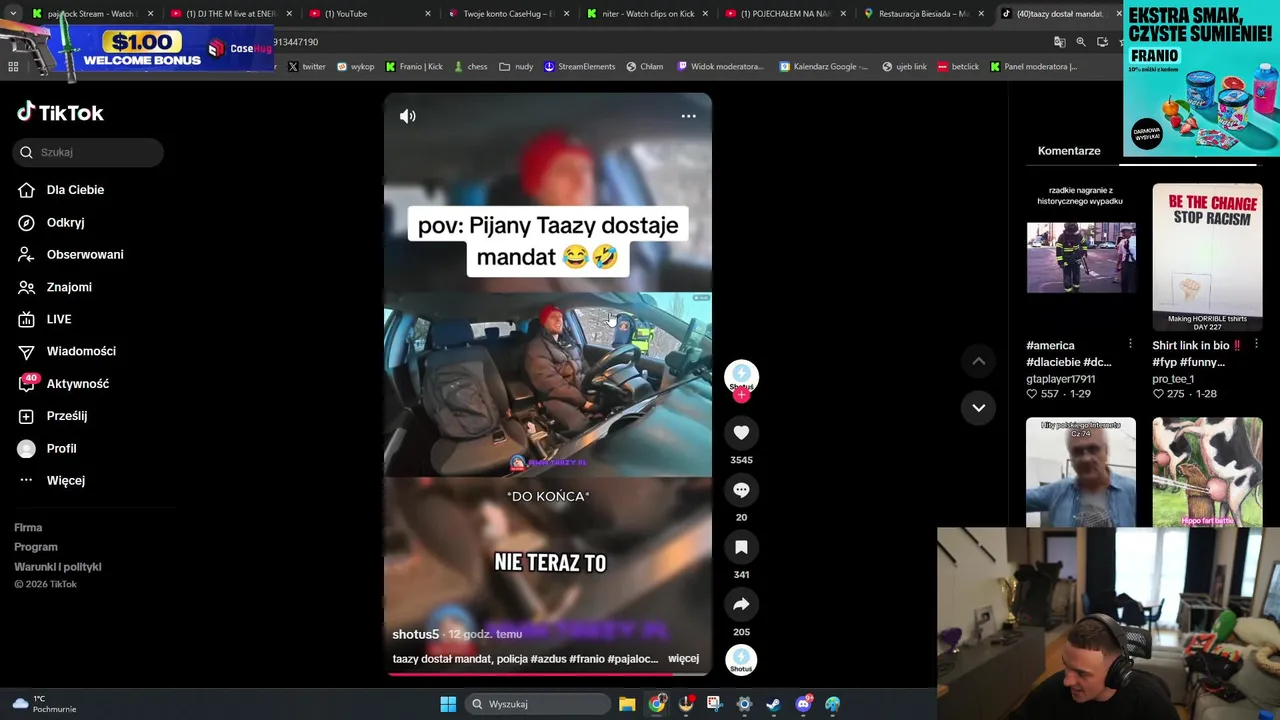Open the Windows Start menu
The image size is (1280, 720).
(x=448, y=704)
